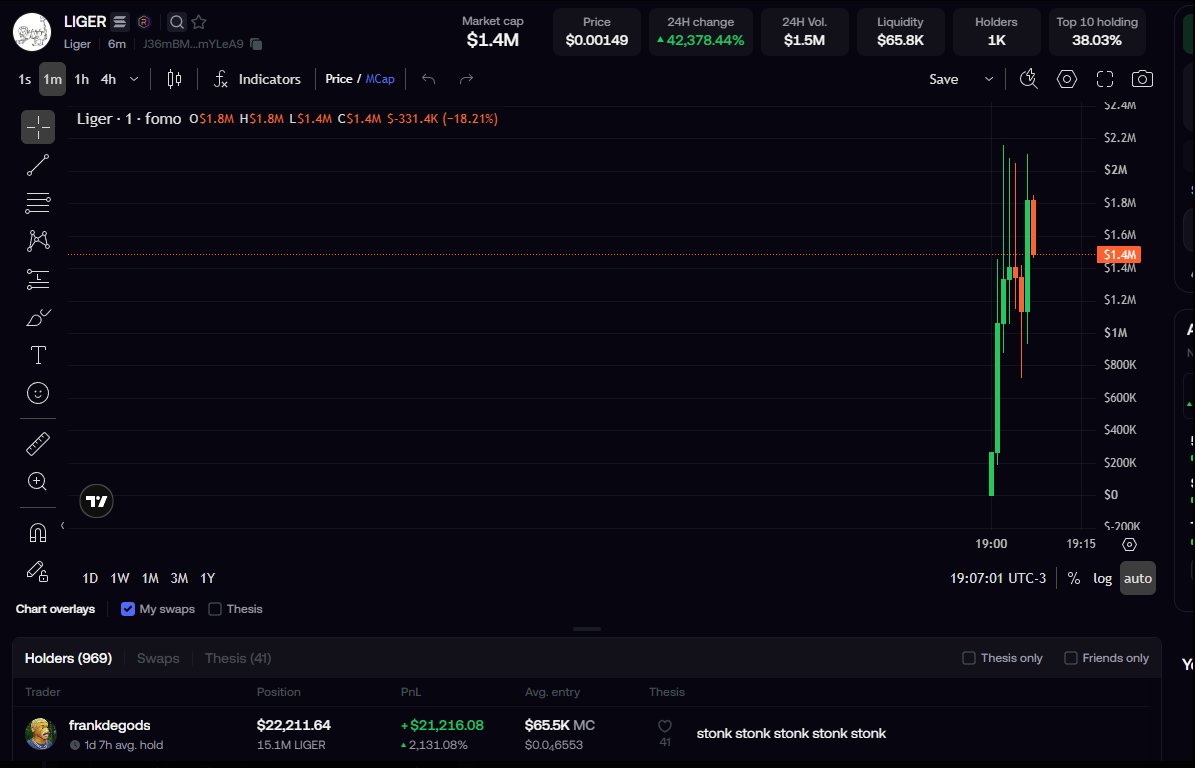Undo the last chart action
Viewport: 1195px width, 768px height.
[428, 79]
